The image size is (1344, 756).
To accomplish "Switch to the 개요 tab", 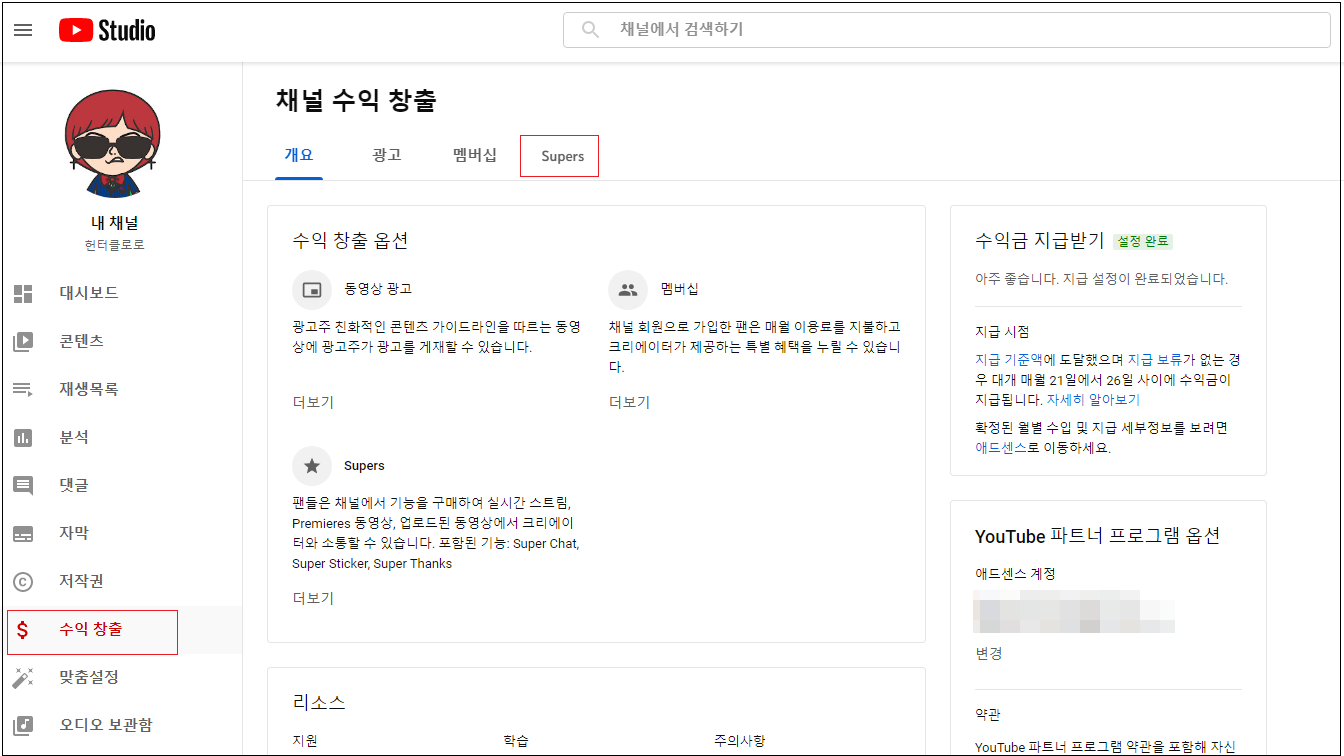I will point(299,155).
